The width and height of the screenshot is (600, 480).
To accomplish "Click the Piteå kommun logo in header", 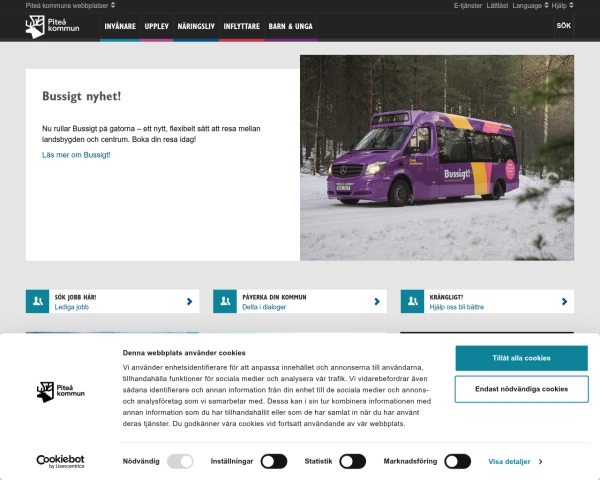I will [52, 26].
